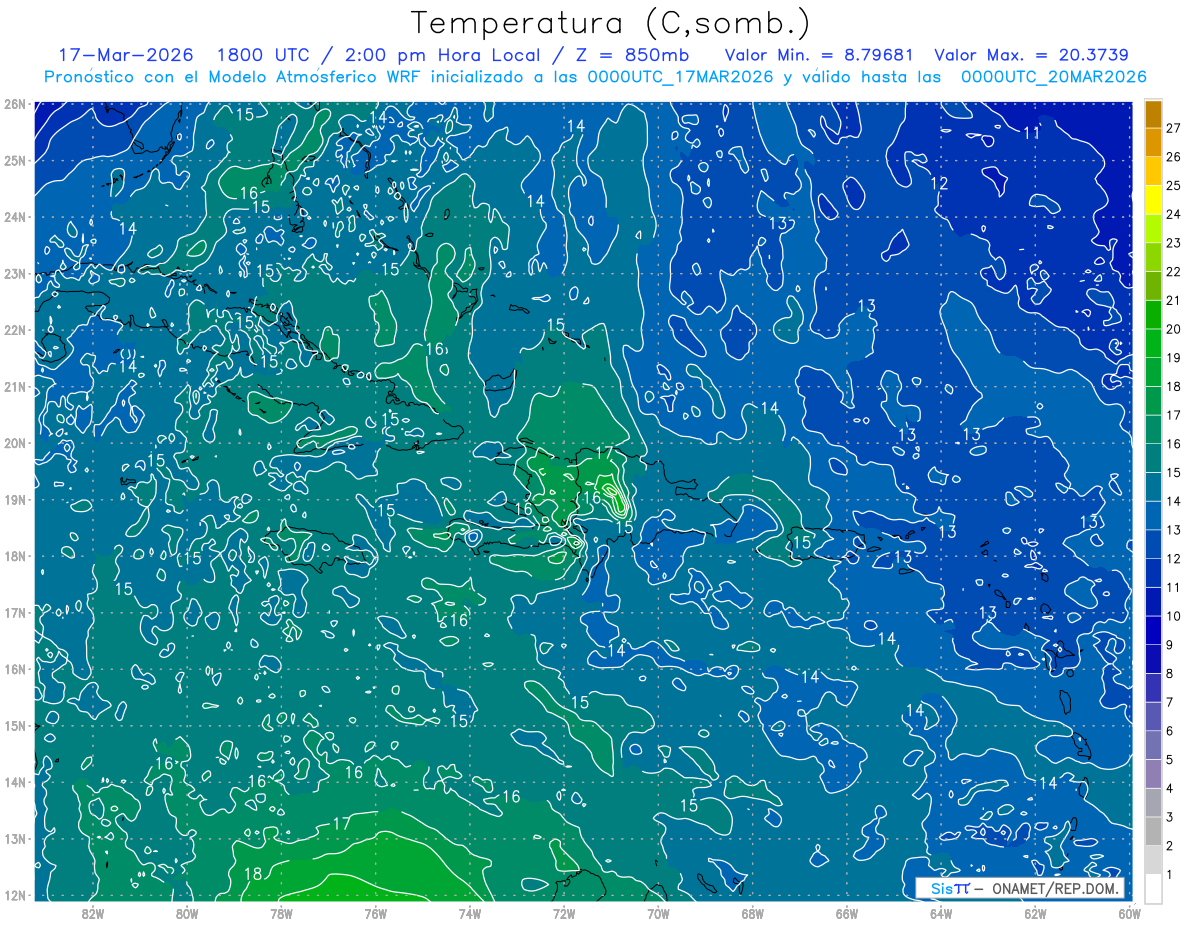Click the valid-until stamp '0000UTC_20MAR2026'
The height and width of the screenshot is (927, 1200).
coord(1052,77)
